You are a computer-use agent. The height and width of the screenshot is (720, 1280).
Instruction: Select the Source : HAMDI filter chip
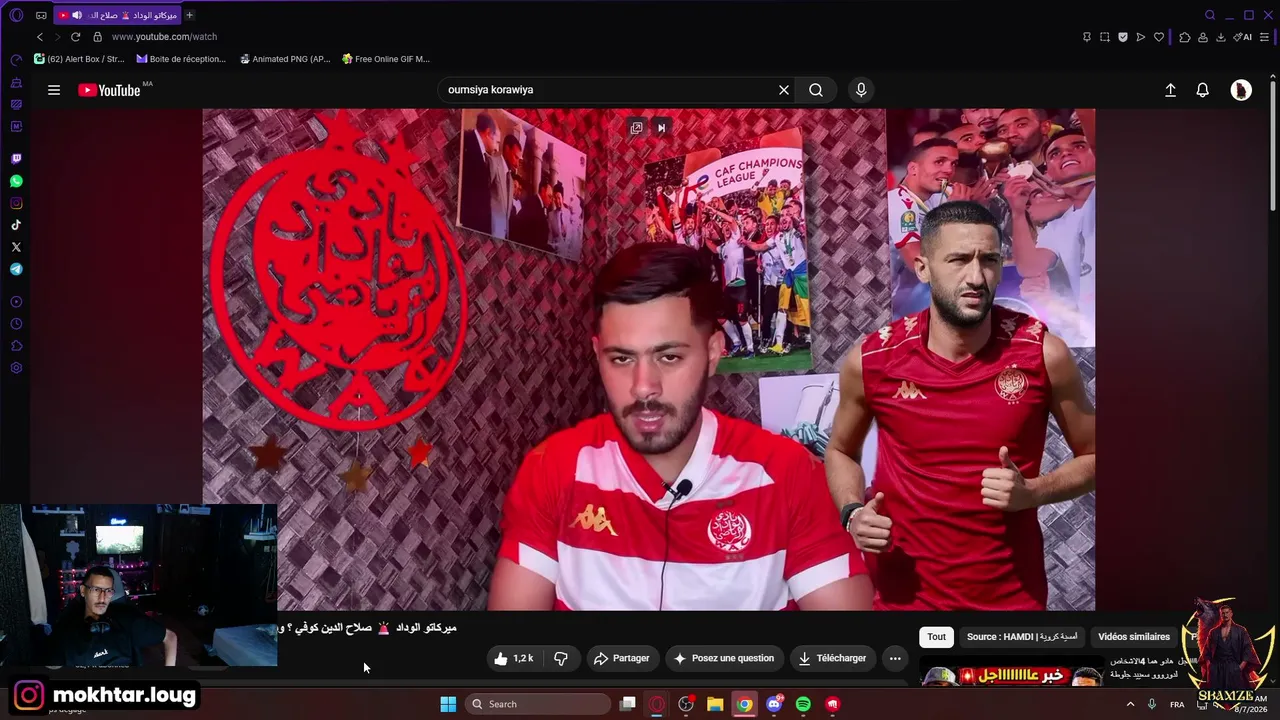click(x=1022, y=637)
